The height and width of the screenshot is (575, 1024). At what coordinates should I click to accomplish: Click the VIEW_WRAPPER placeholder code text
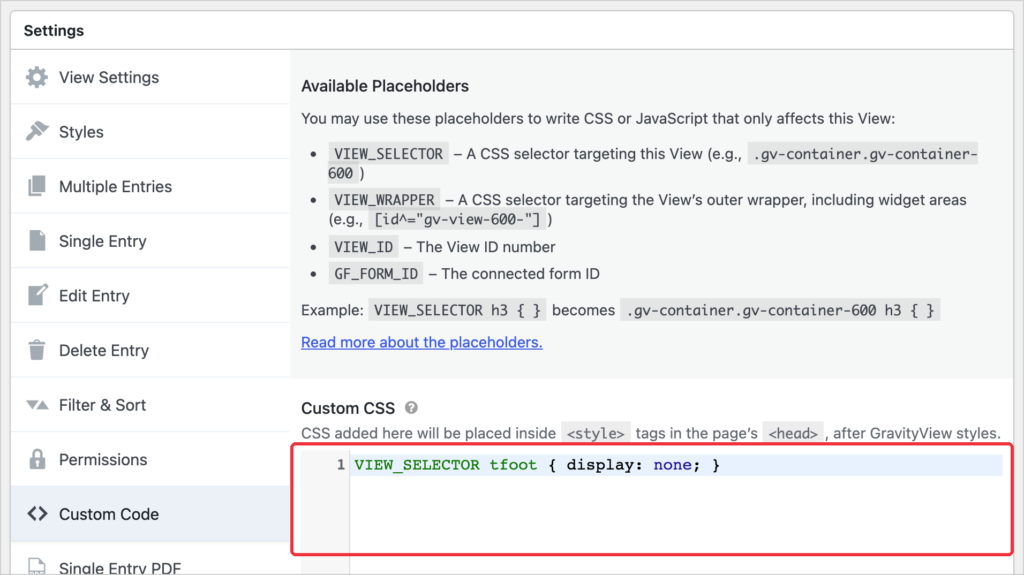click(384, 200)
